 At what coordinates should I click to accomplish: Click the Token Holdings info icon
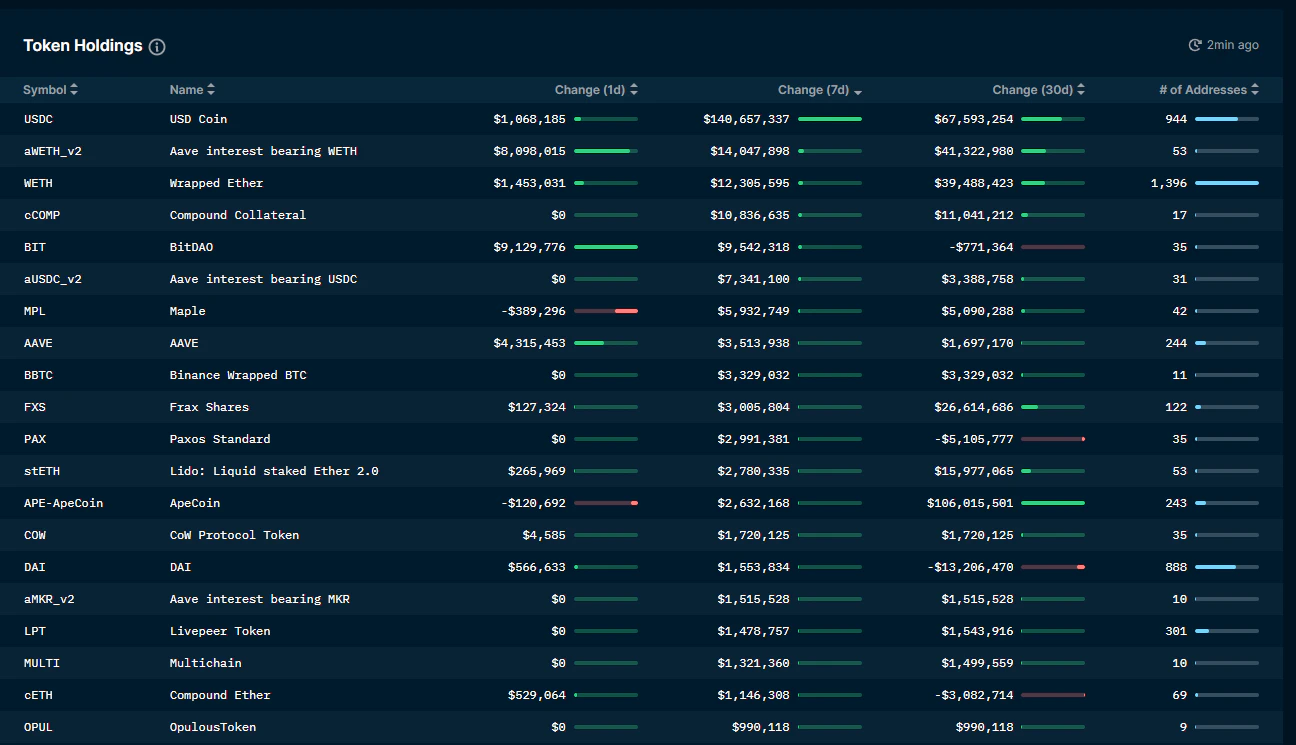[157, 47]
